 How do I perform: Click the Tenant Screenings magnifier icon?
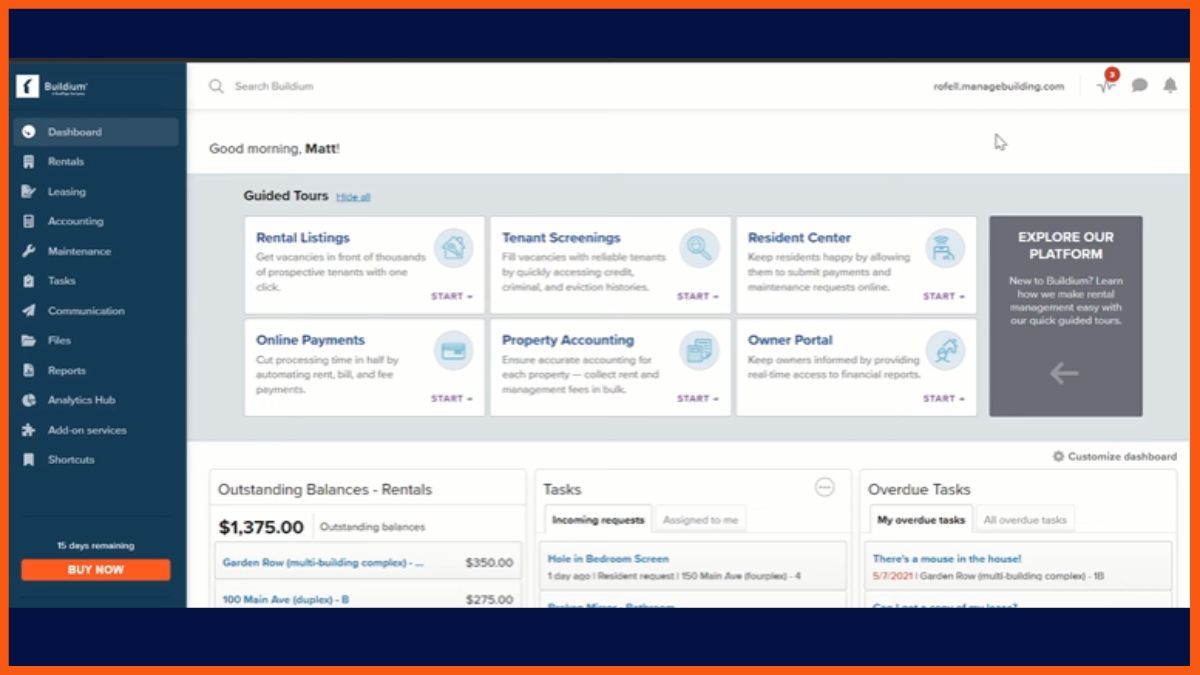pos(699,247)
